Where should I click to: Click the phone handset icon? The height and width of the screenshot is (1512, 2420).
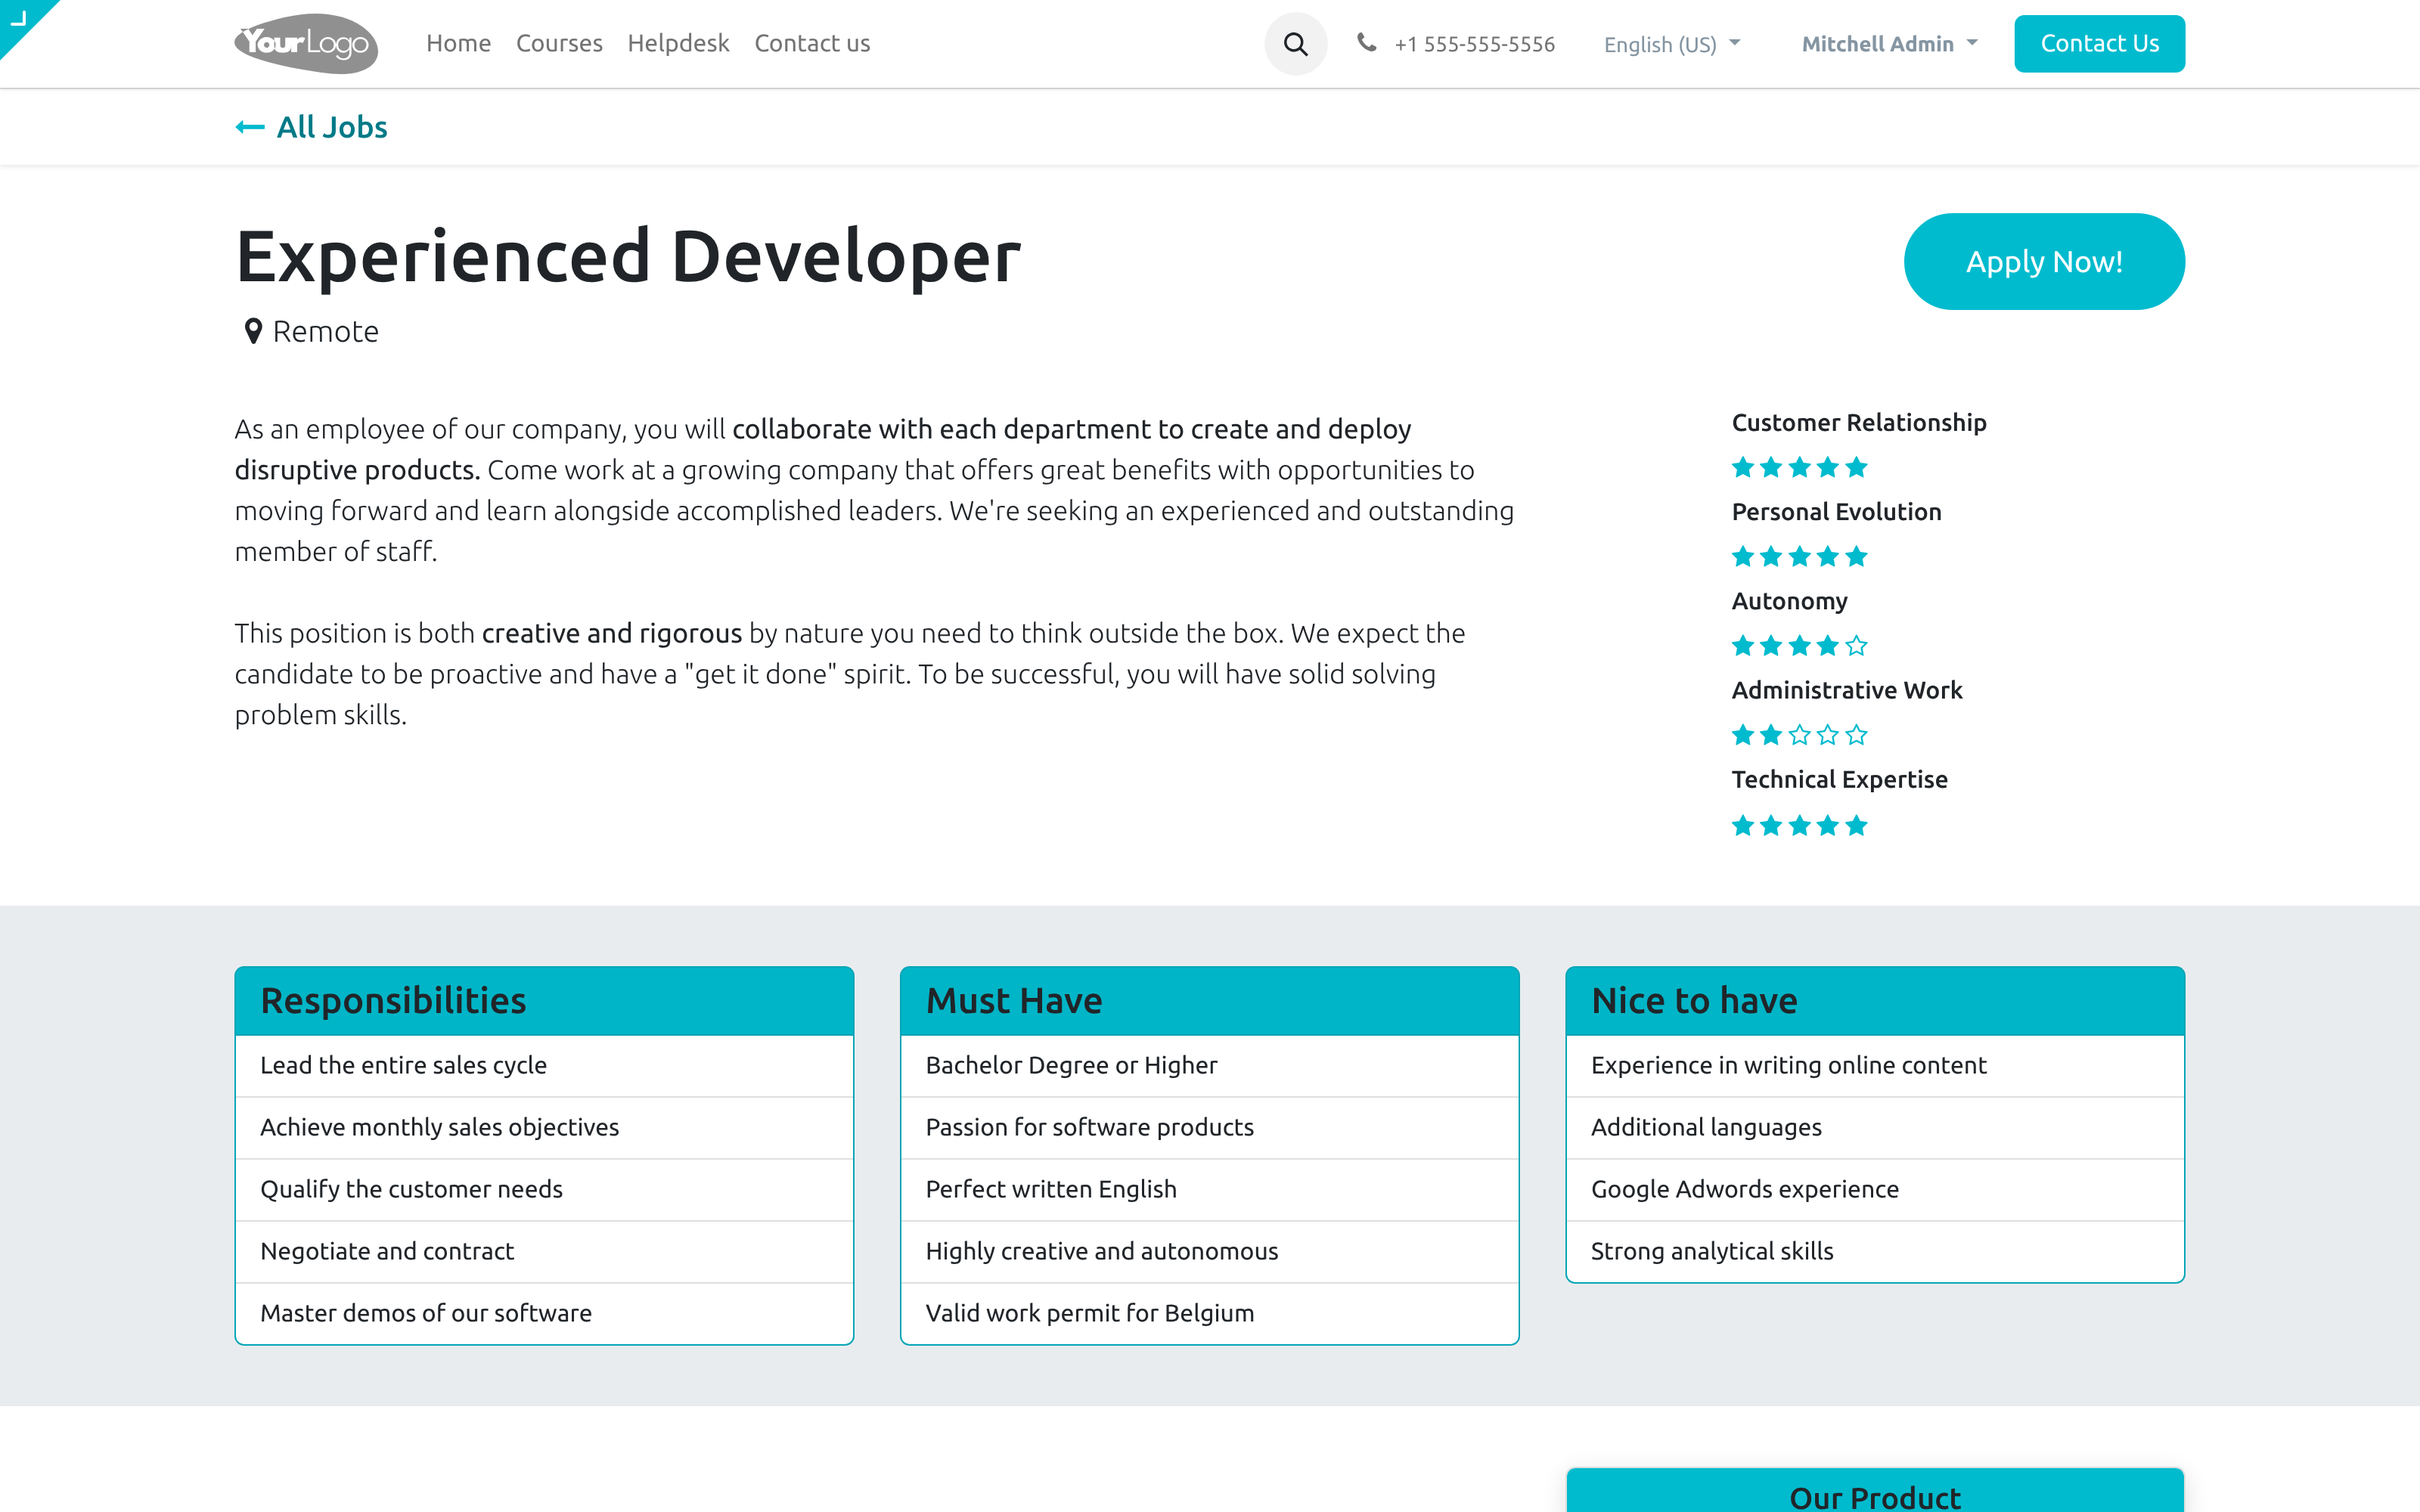(1366, 43)
